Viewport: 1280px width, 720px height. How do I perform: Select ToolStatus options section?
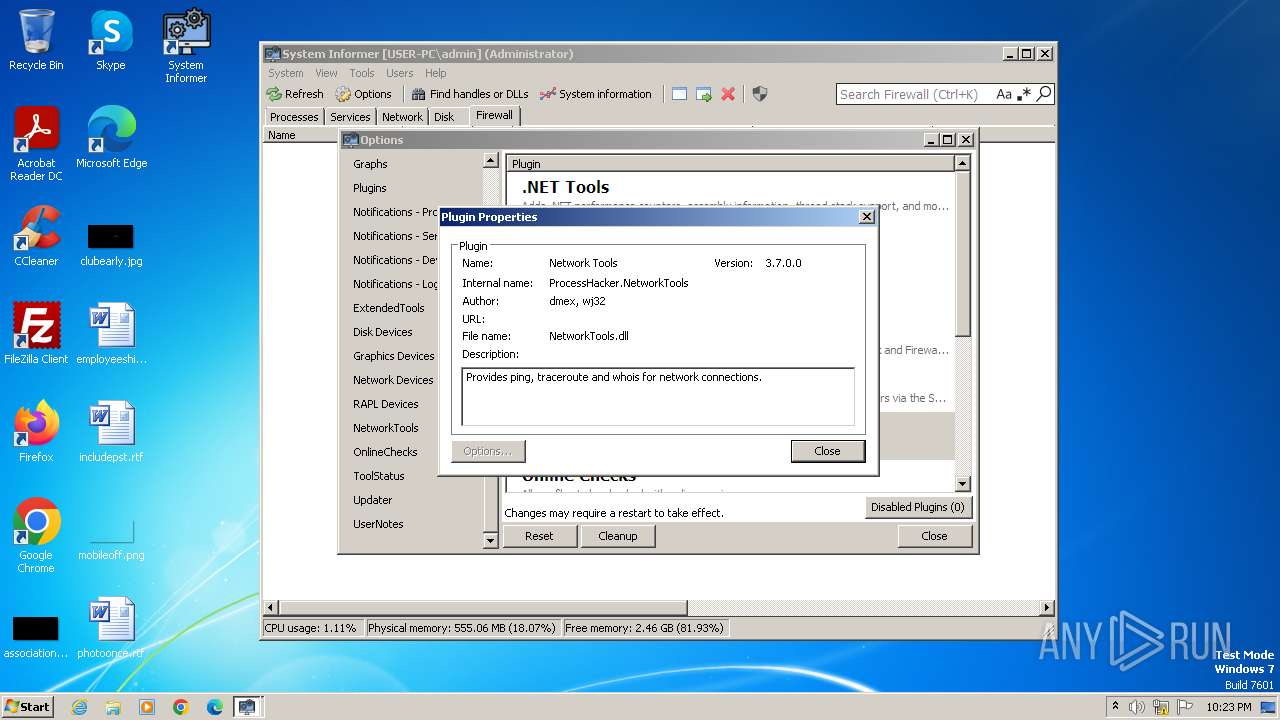(x=379, y=476)
